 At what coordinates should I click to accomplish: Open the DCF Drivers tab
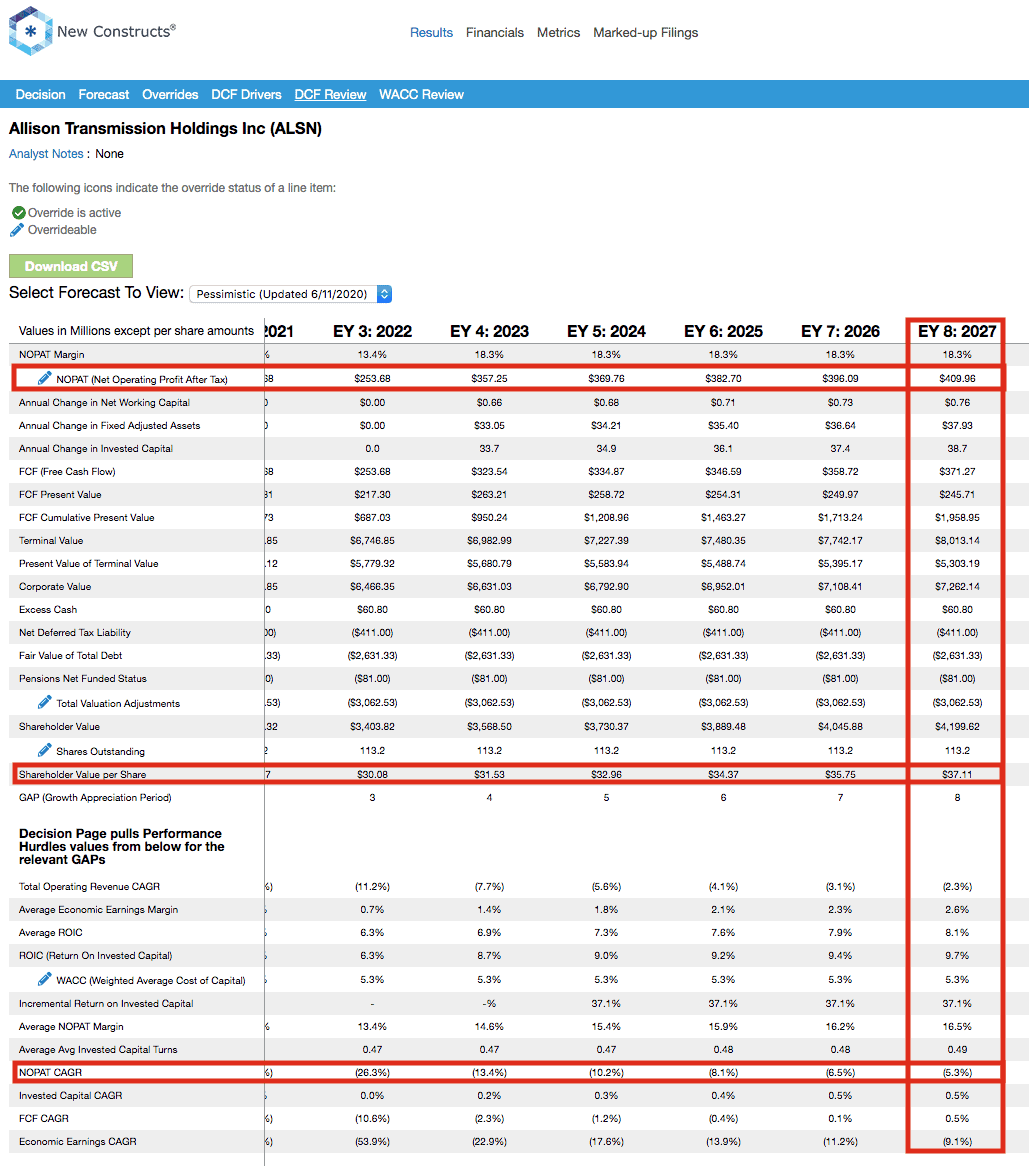click(x=246, y=94)
